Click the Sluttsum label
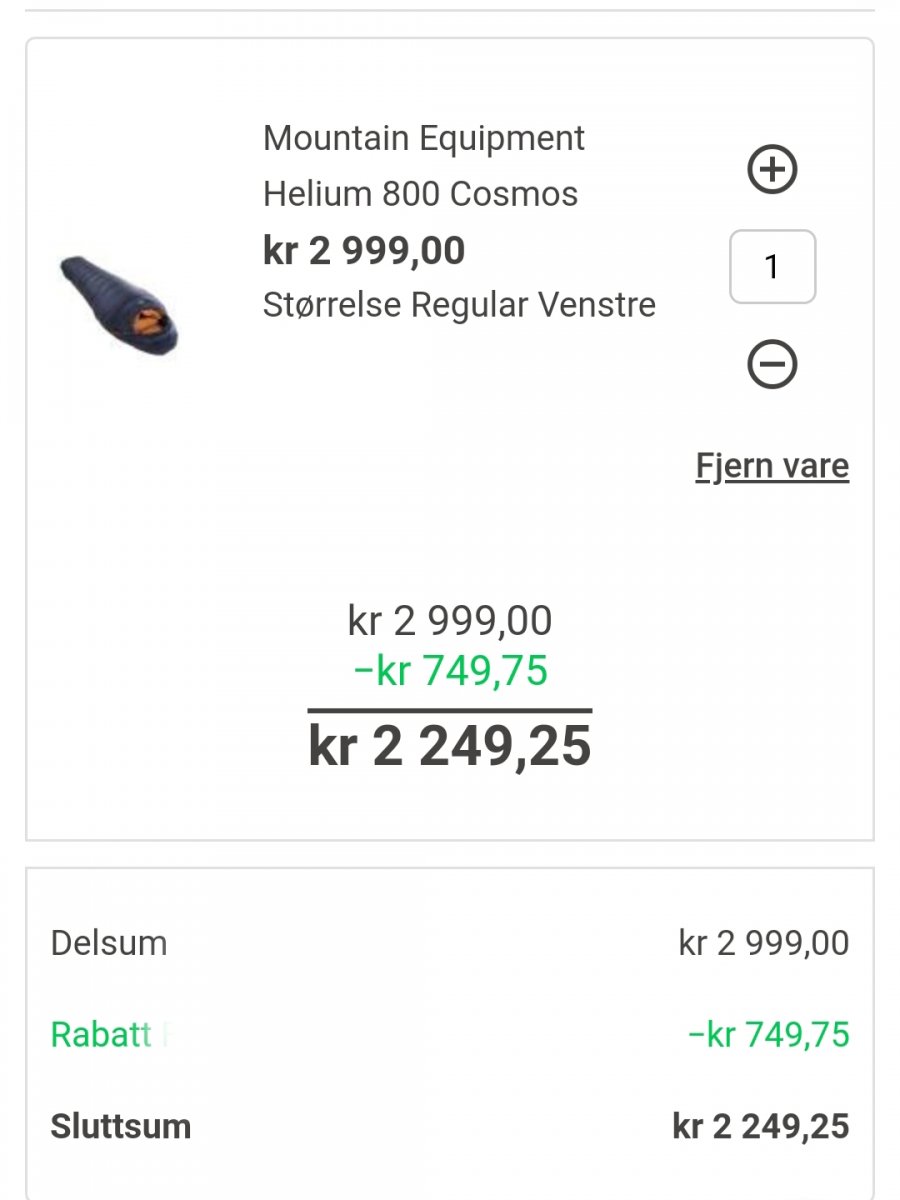The width and height of the screenshot is (900, 1200). pyautogui.click(x=121, y=1126)
